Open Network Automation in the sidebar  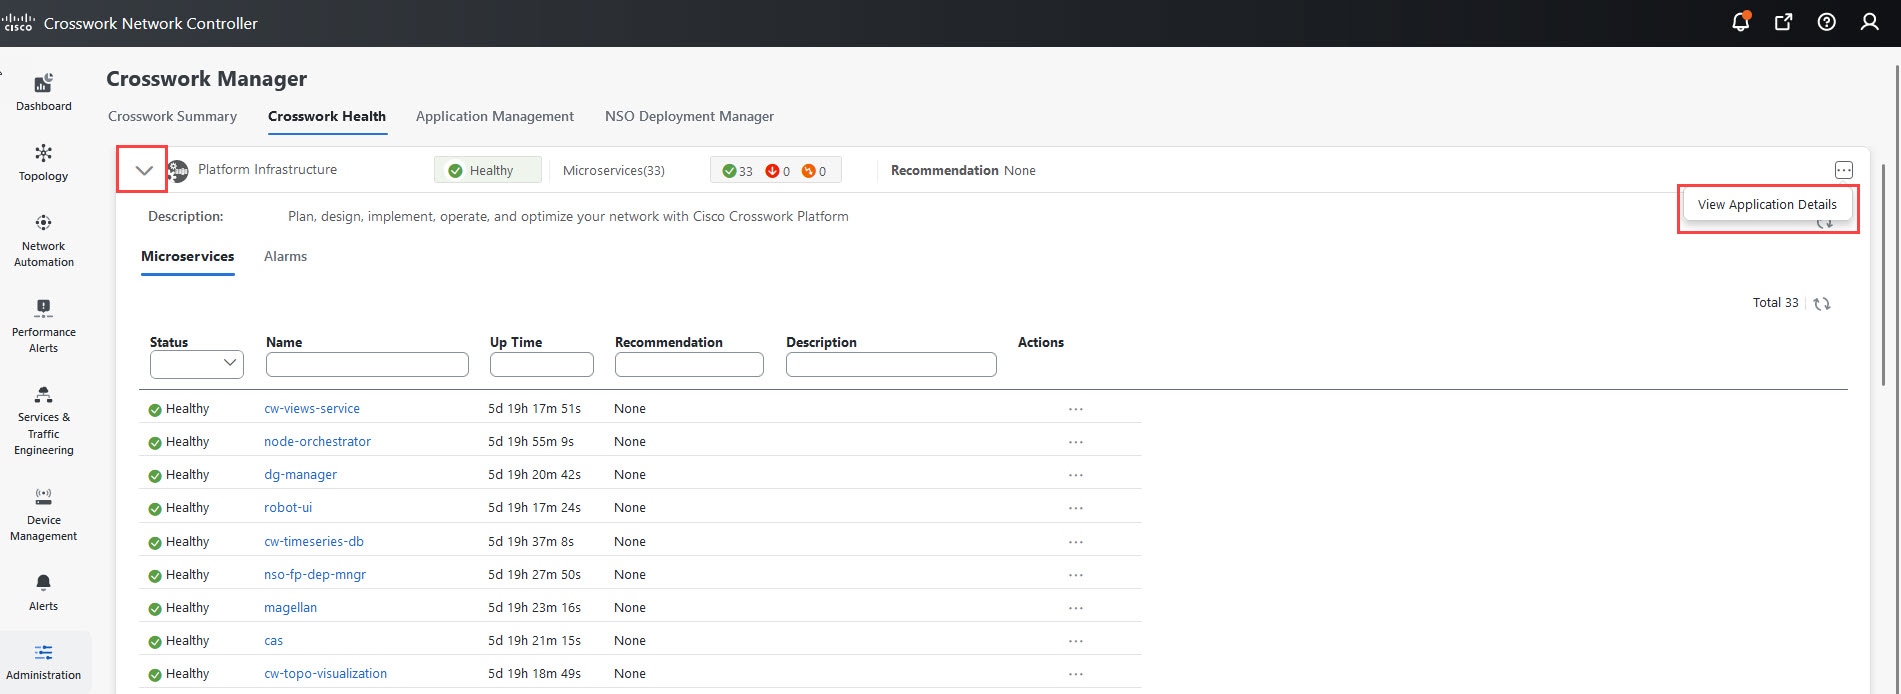[44, 241]
